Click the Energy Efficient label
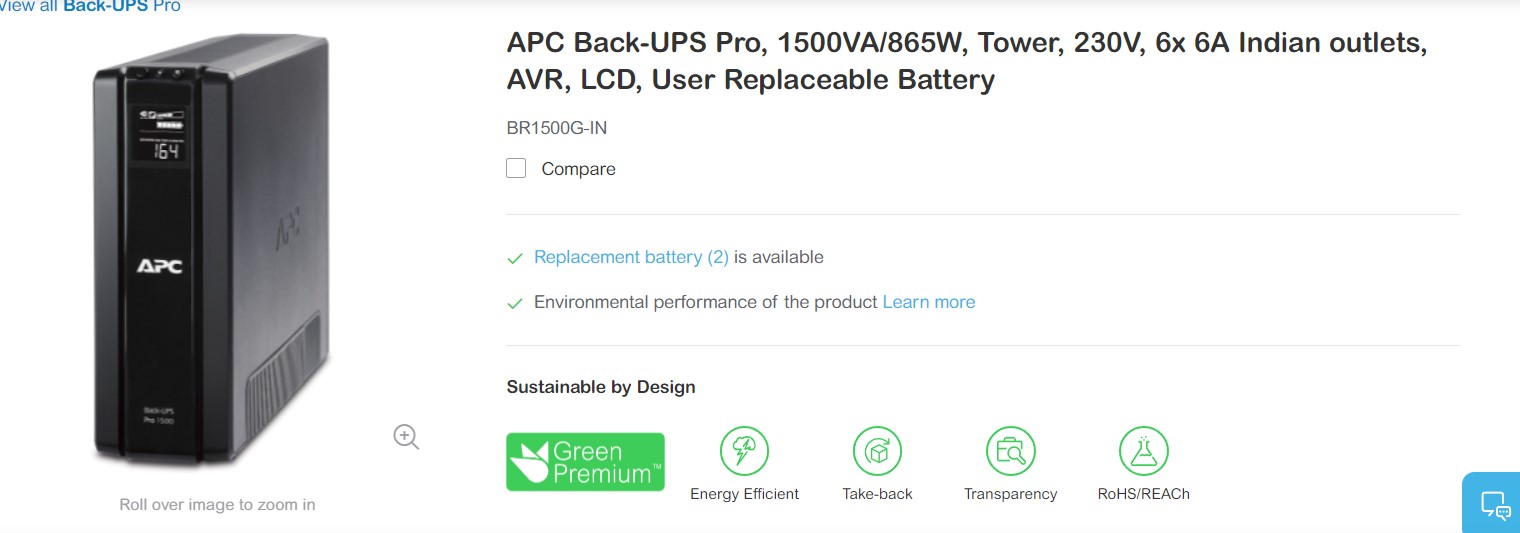The image size is (1520, 533). (744, 494)
